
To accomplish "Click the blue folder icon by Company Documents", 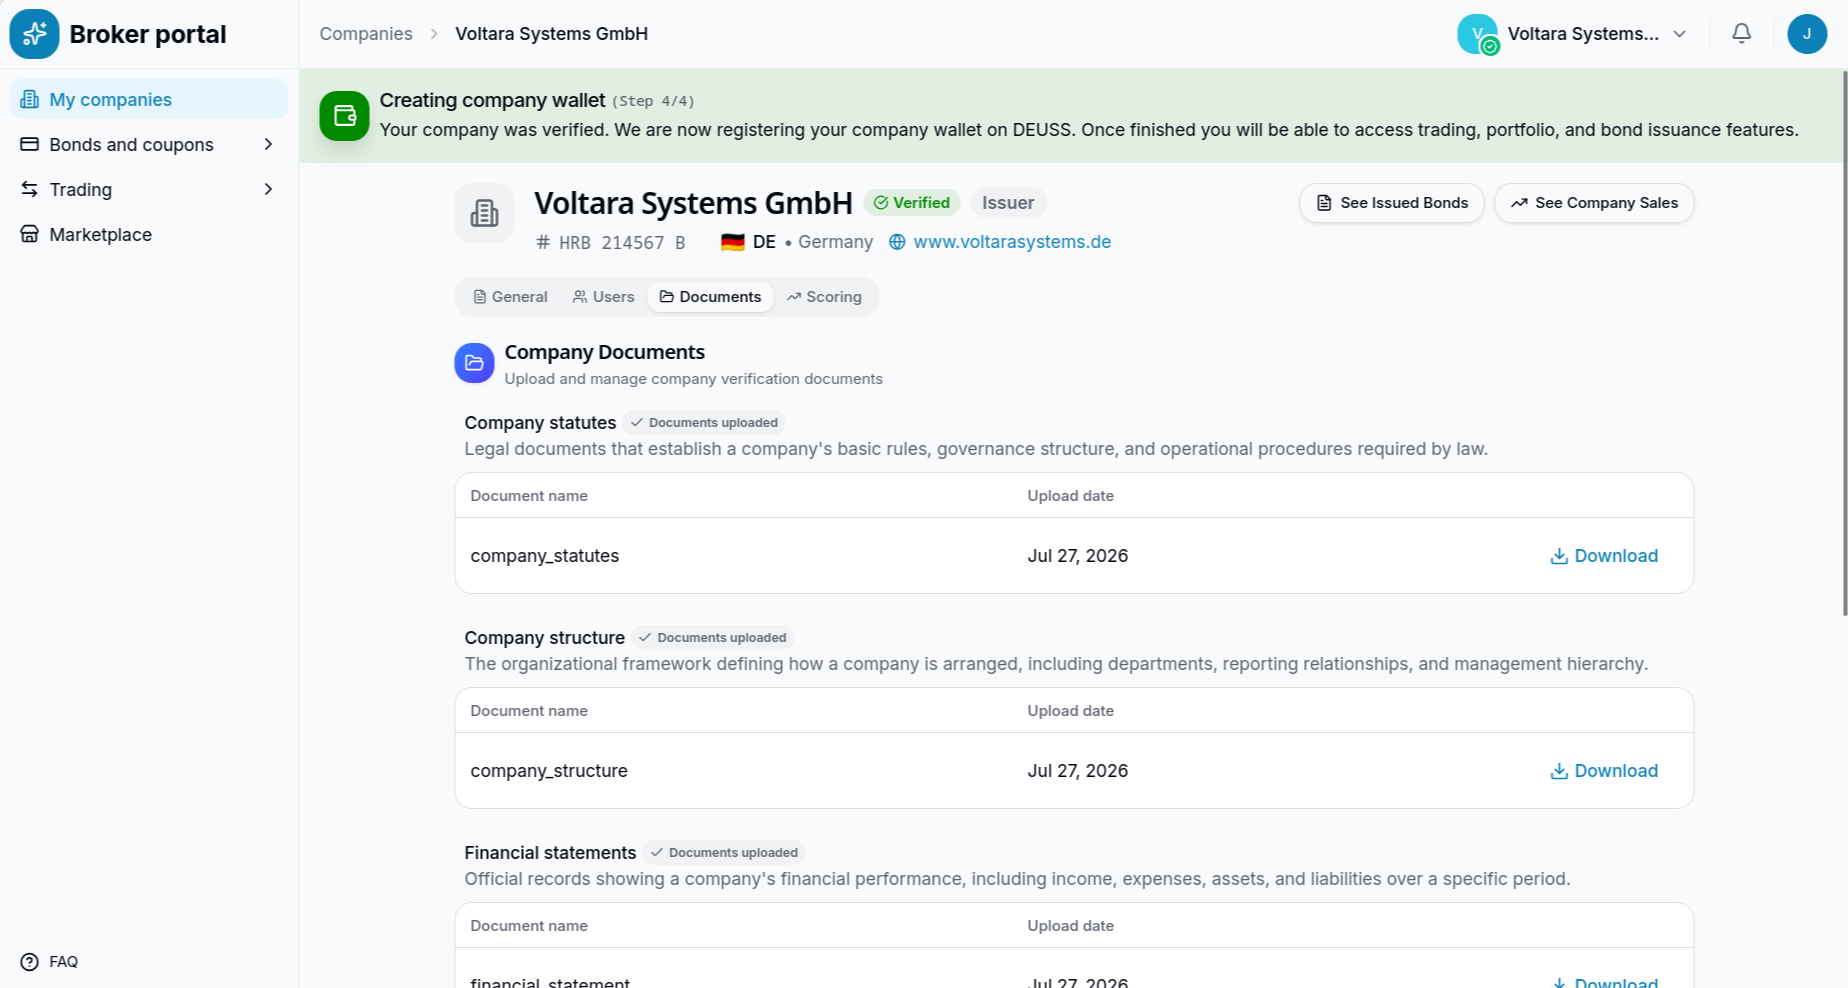I will (474, 363).
